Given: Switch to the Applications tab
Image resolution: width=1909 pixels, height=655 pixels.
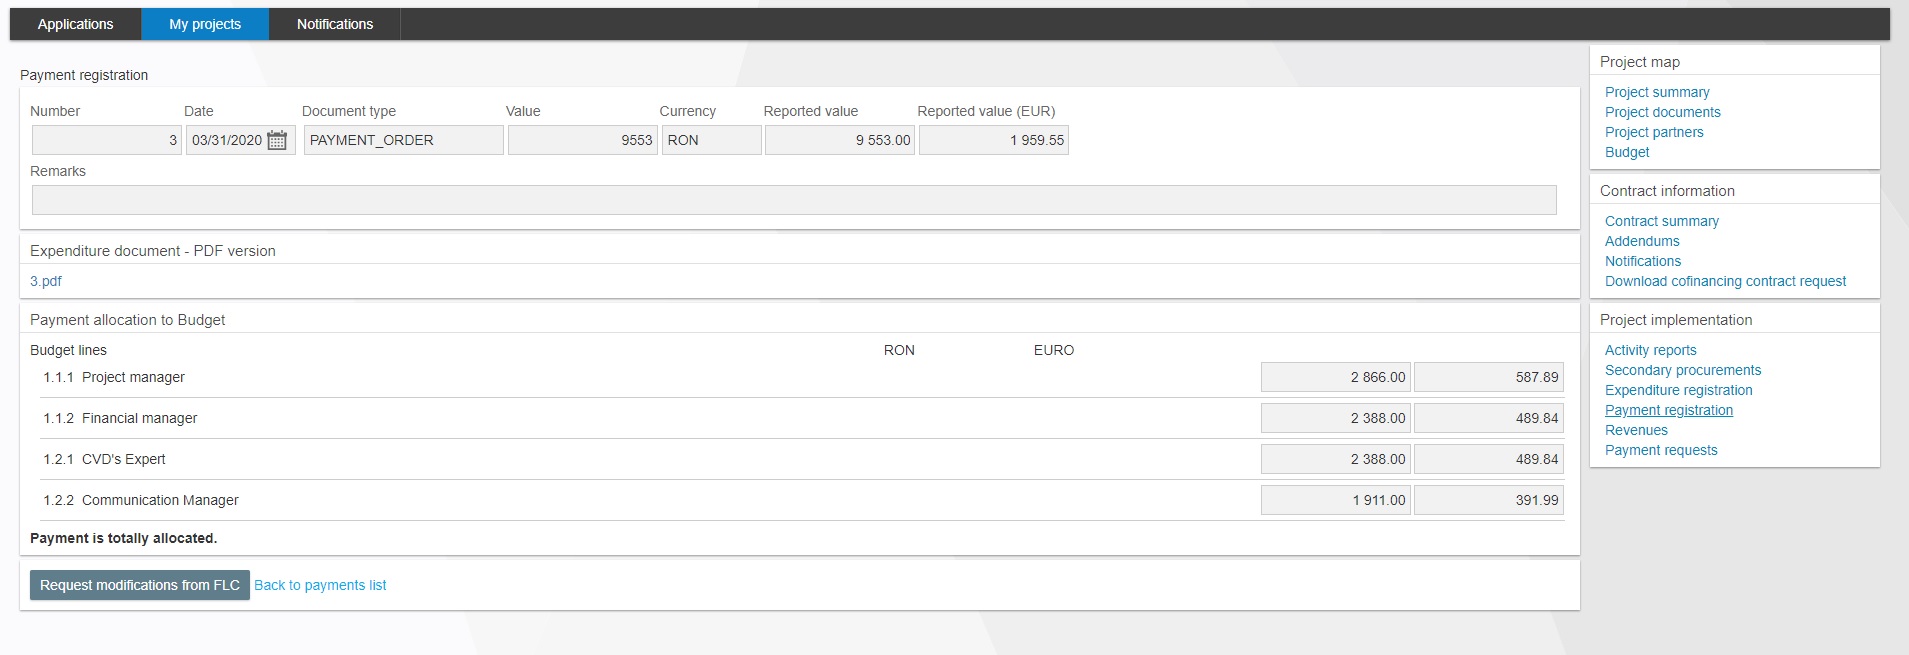Looking at the screenshot, I should (x=75, y=24).
